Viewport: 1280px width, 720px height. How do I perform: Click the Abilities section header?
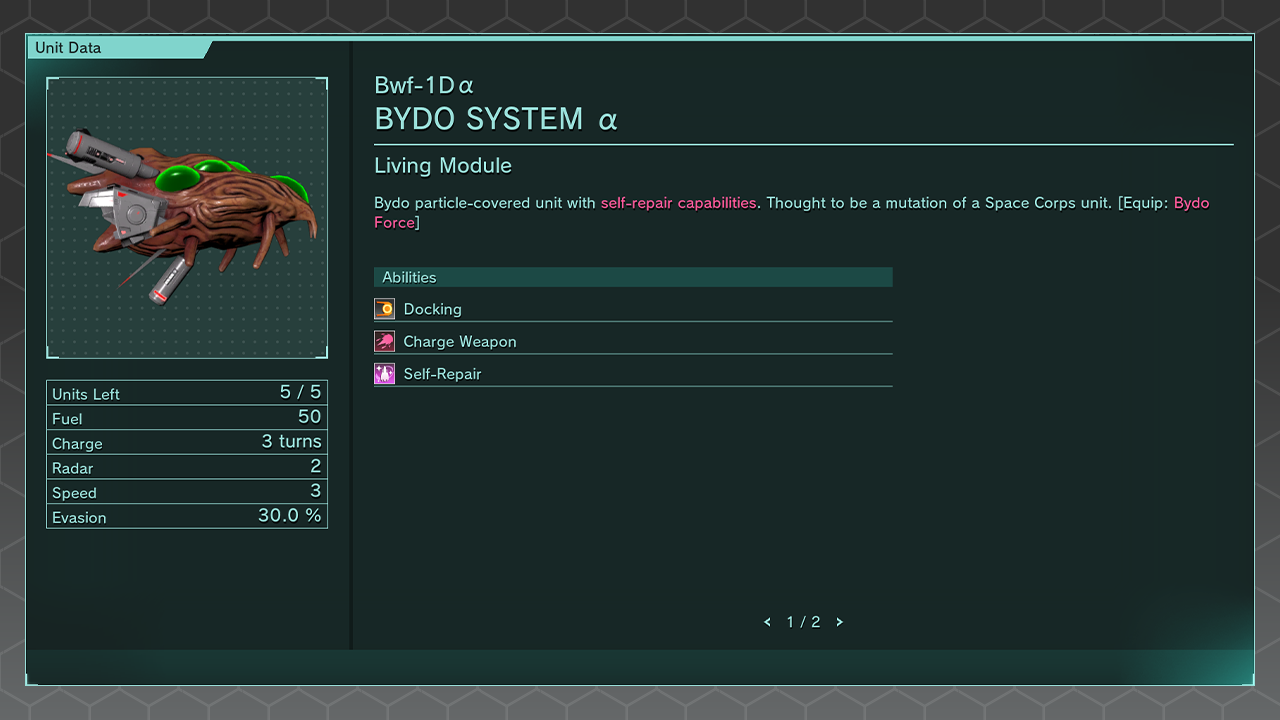(x=632, y=277)
